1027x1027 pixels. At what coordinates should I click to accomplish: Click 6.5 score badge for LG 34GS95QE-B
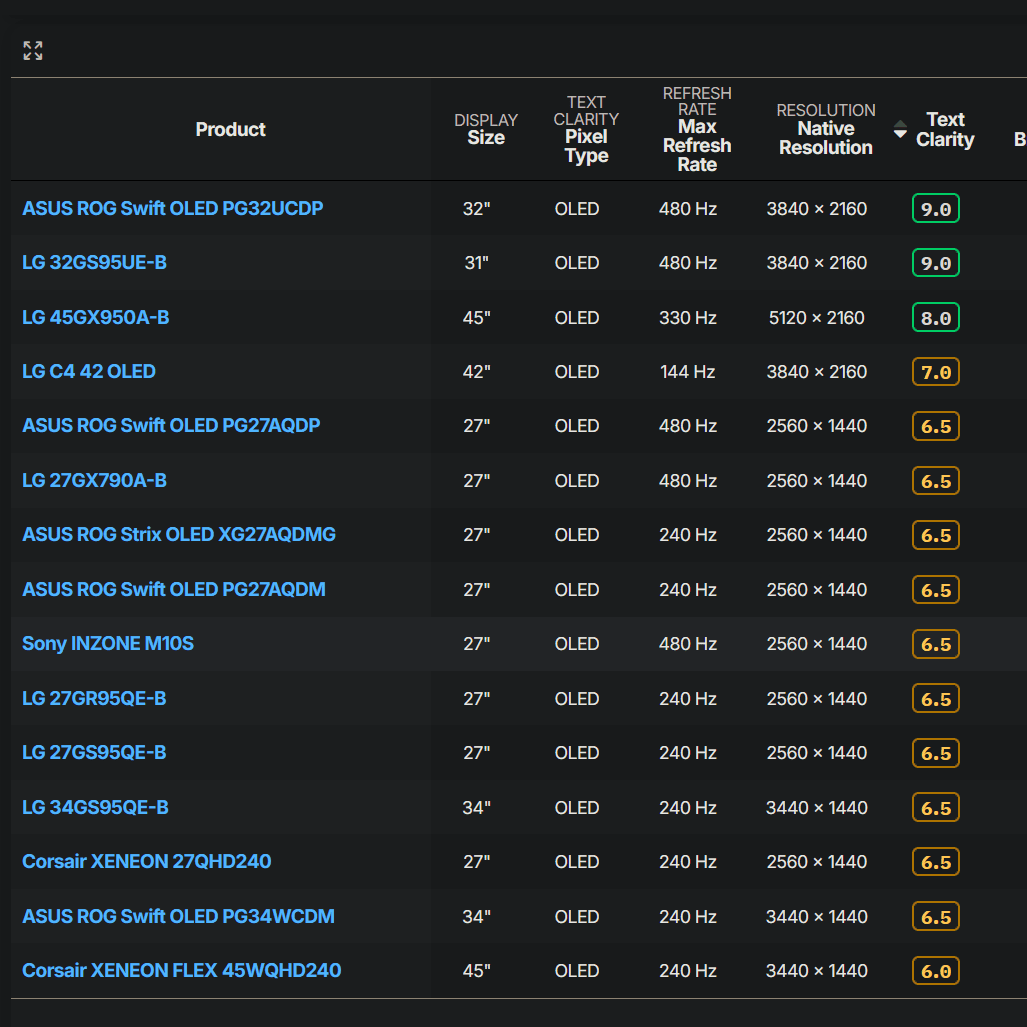(935, 808)
